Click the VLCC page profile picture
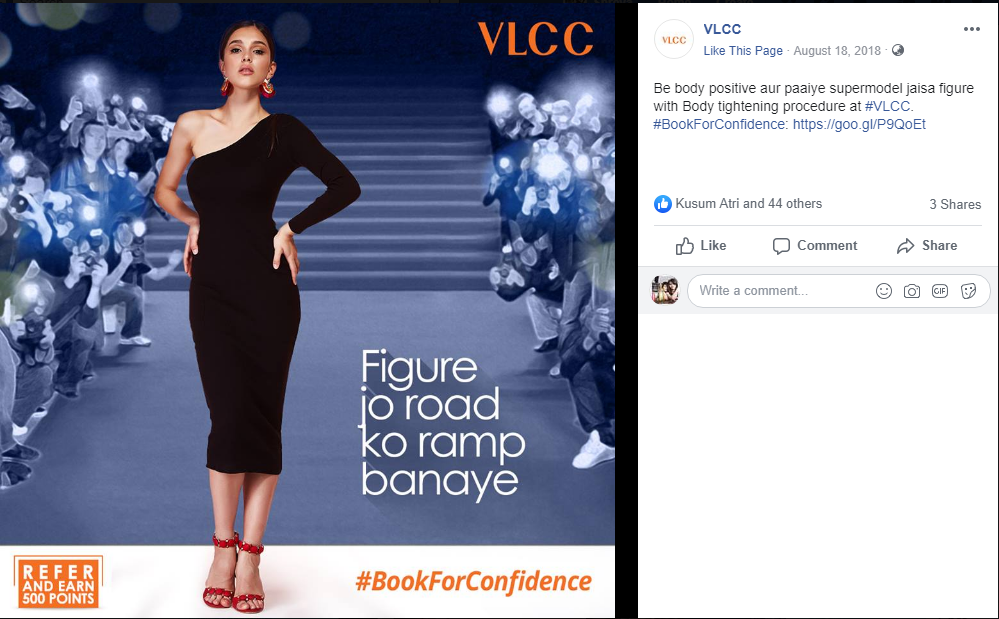The height and width of the screenshot is (619, 999). click(x=673, y=39)
